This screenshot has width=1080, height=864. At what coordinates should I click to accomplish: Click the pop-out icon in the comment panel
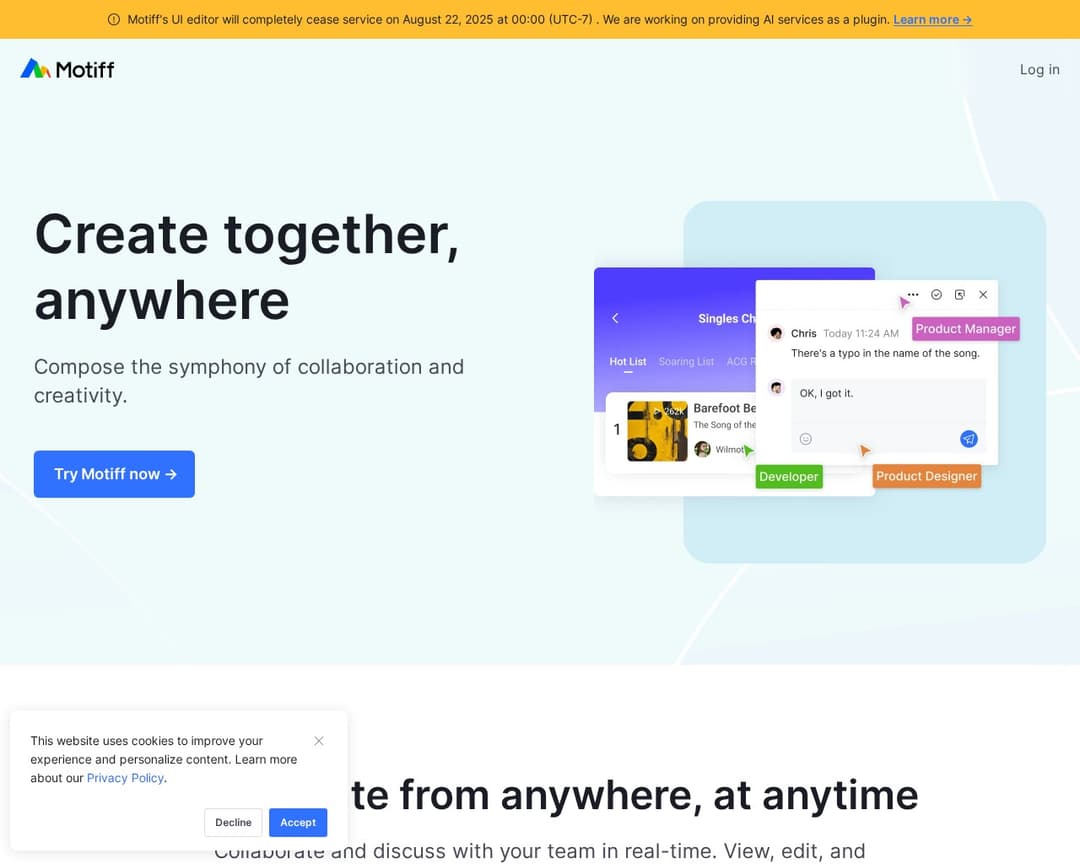960,295
